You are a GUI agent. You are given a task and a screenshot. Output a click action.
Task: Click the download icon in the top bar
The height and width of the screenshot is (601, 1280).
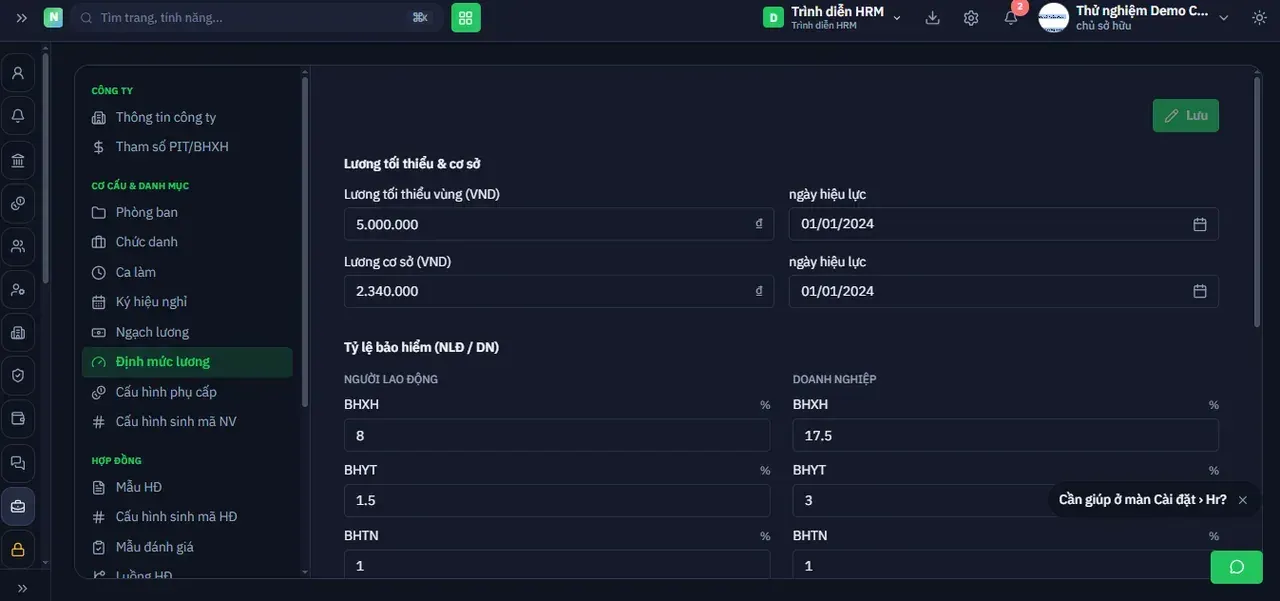(x=933, y=18)
